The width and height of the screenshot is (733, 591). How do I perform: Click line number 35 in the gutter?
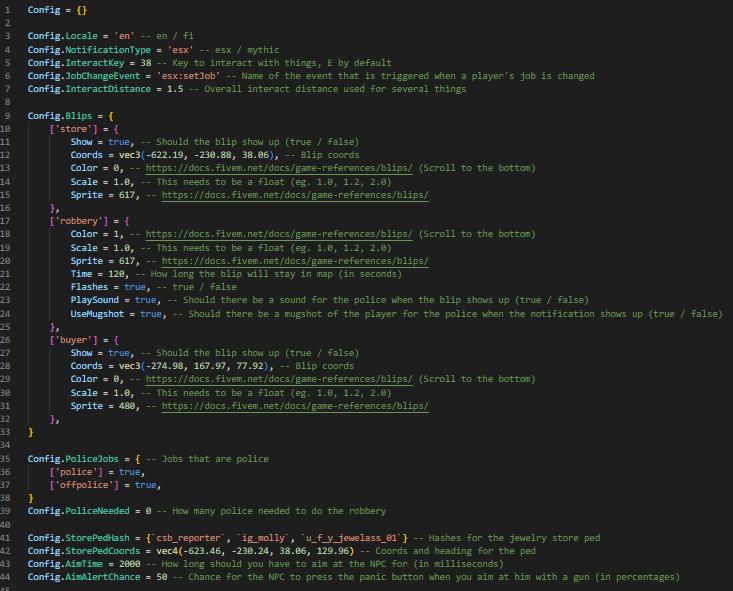(5, 459)
